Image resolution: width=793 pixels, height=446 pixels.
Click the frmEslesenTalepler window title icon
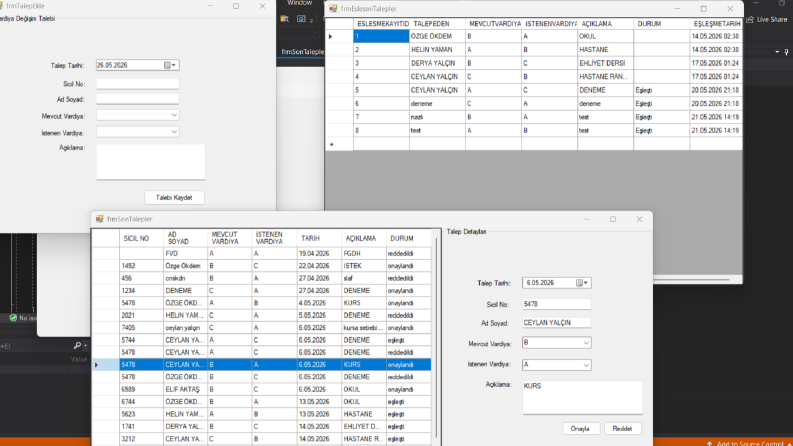pyautogui.click(x=333, y=9)
